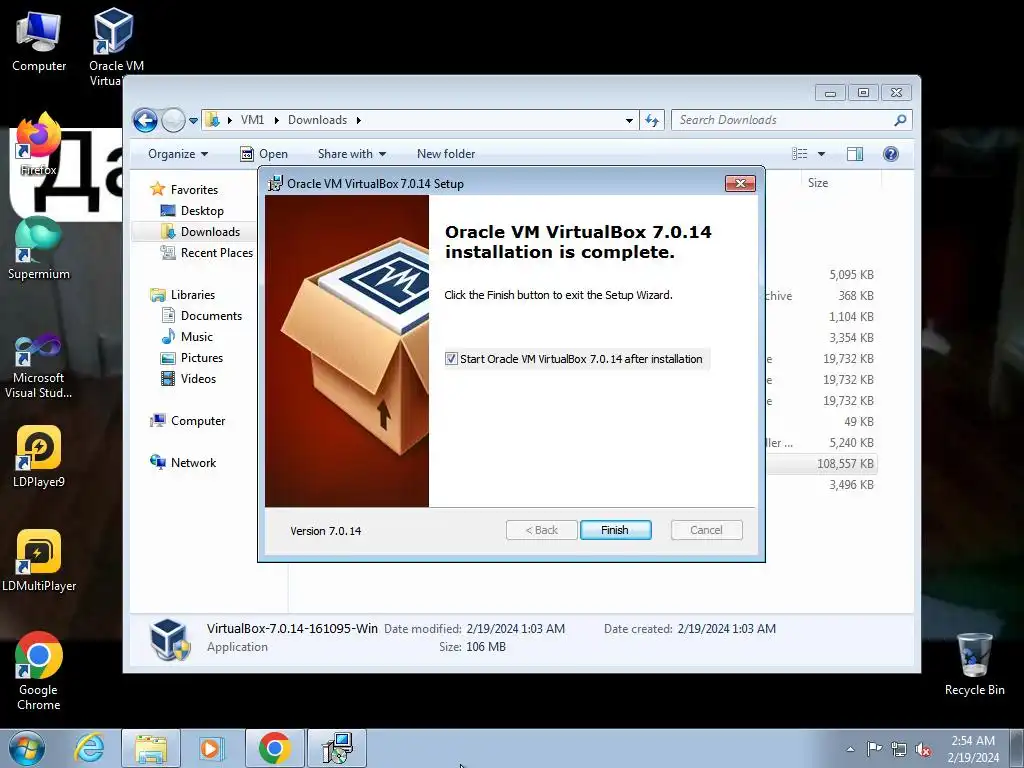Select the LDPlayer9 desktop shortcut

39,457
